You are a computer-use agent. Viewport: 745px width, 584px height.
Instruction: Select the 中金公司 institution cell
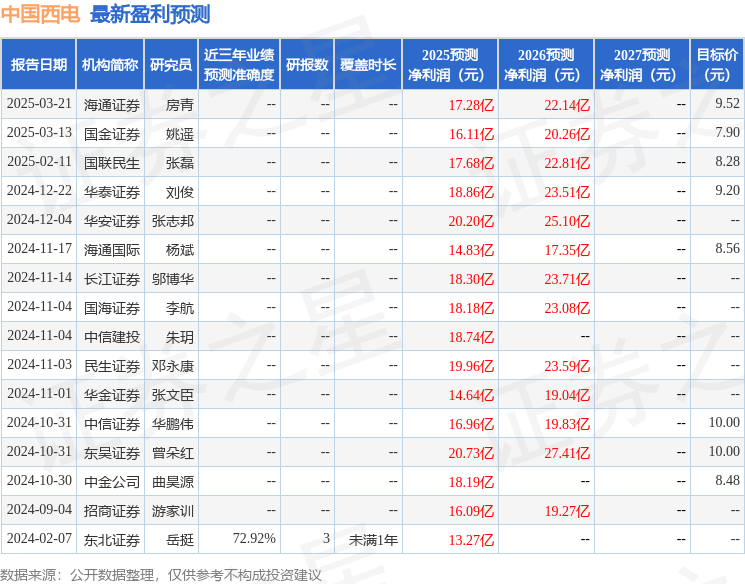point(112,482)
